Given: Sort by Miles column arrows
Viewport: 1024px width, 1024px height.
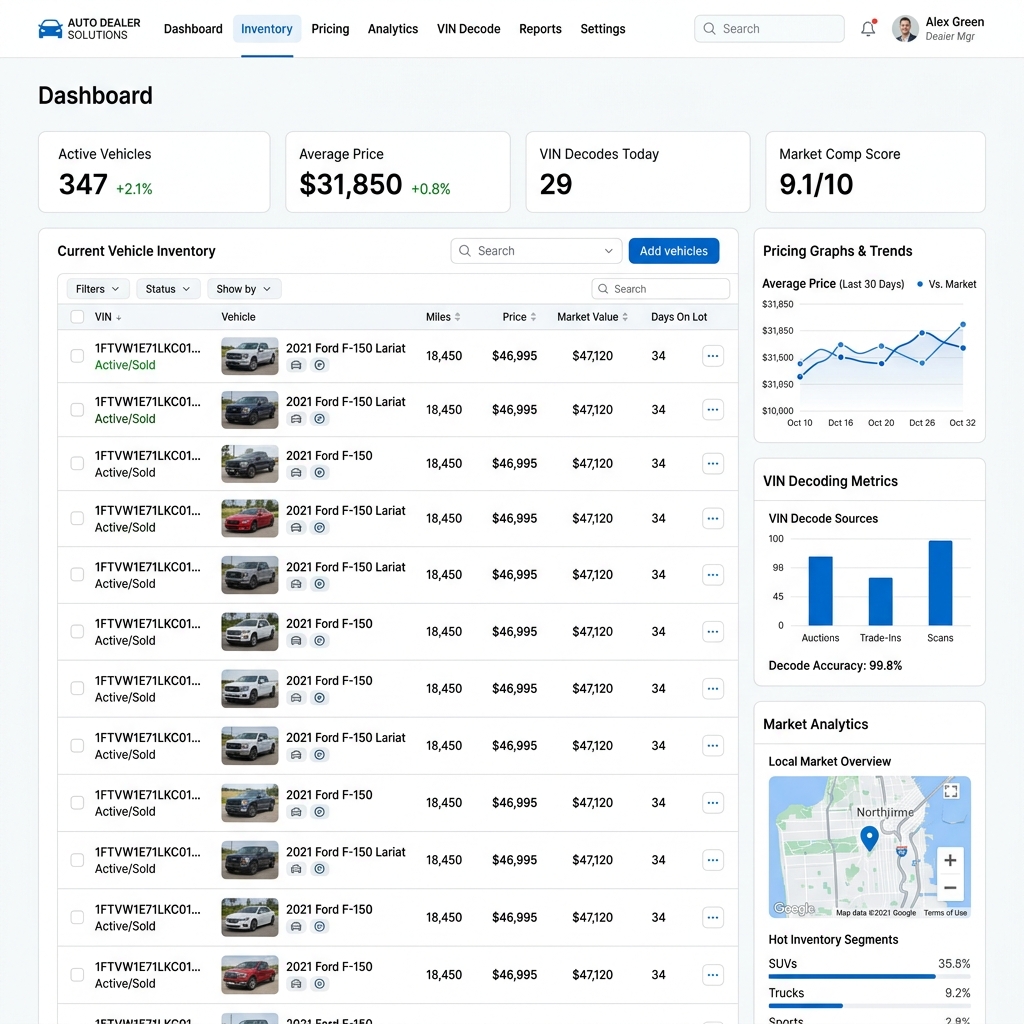Looking at the screenshot, I should click(x=457, y=317).
